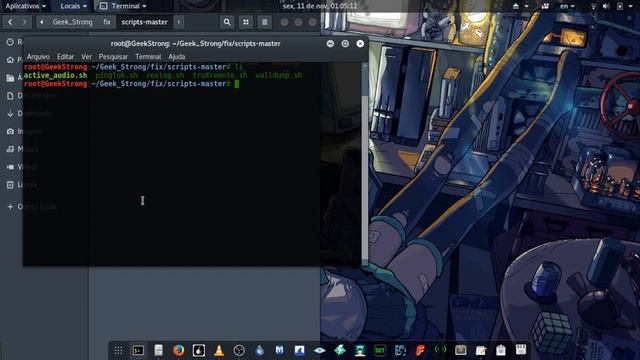Open the Trash icon in Files sidebar
Viewport: 640px width, 360px height.
(10, 185)
